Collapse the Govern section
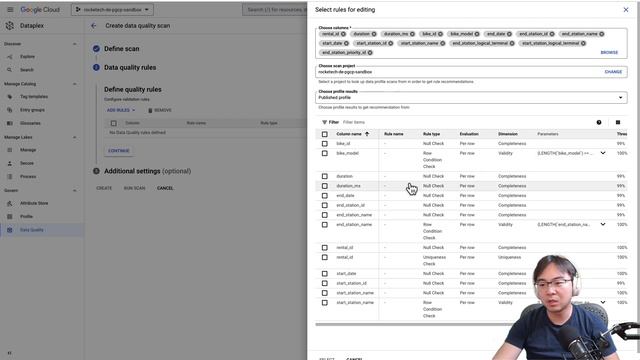 pos(74,191)
